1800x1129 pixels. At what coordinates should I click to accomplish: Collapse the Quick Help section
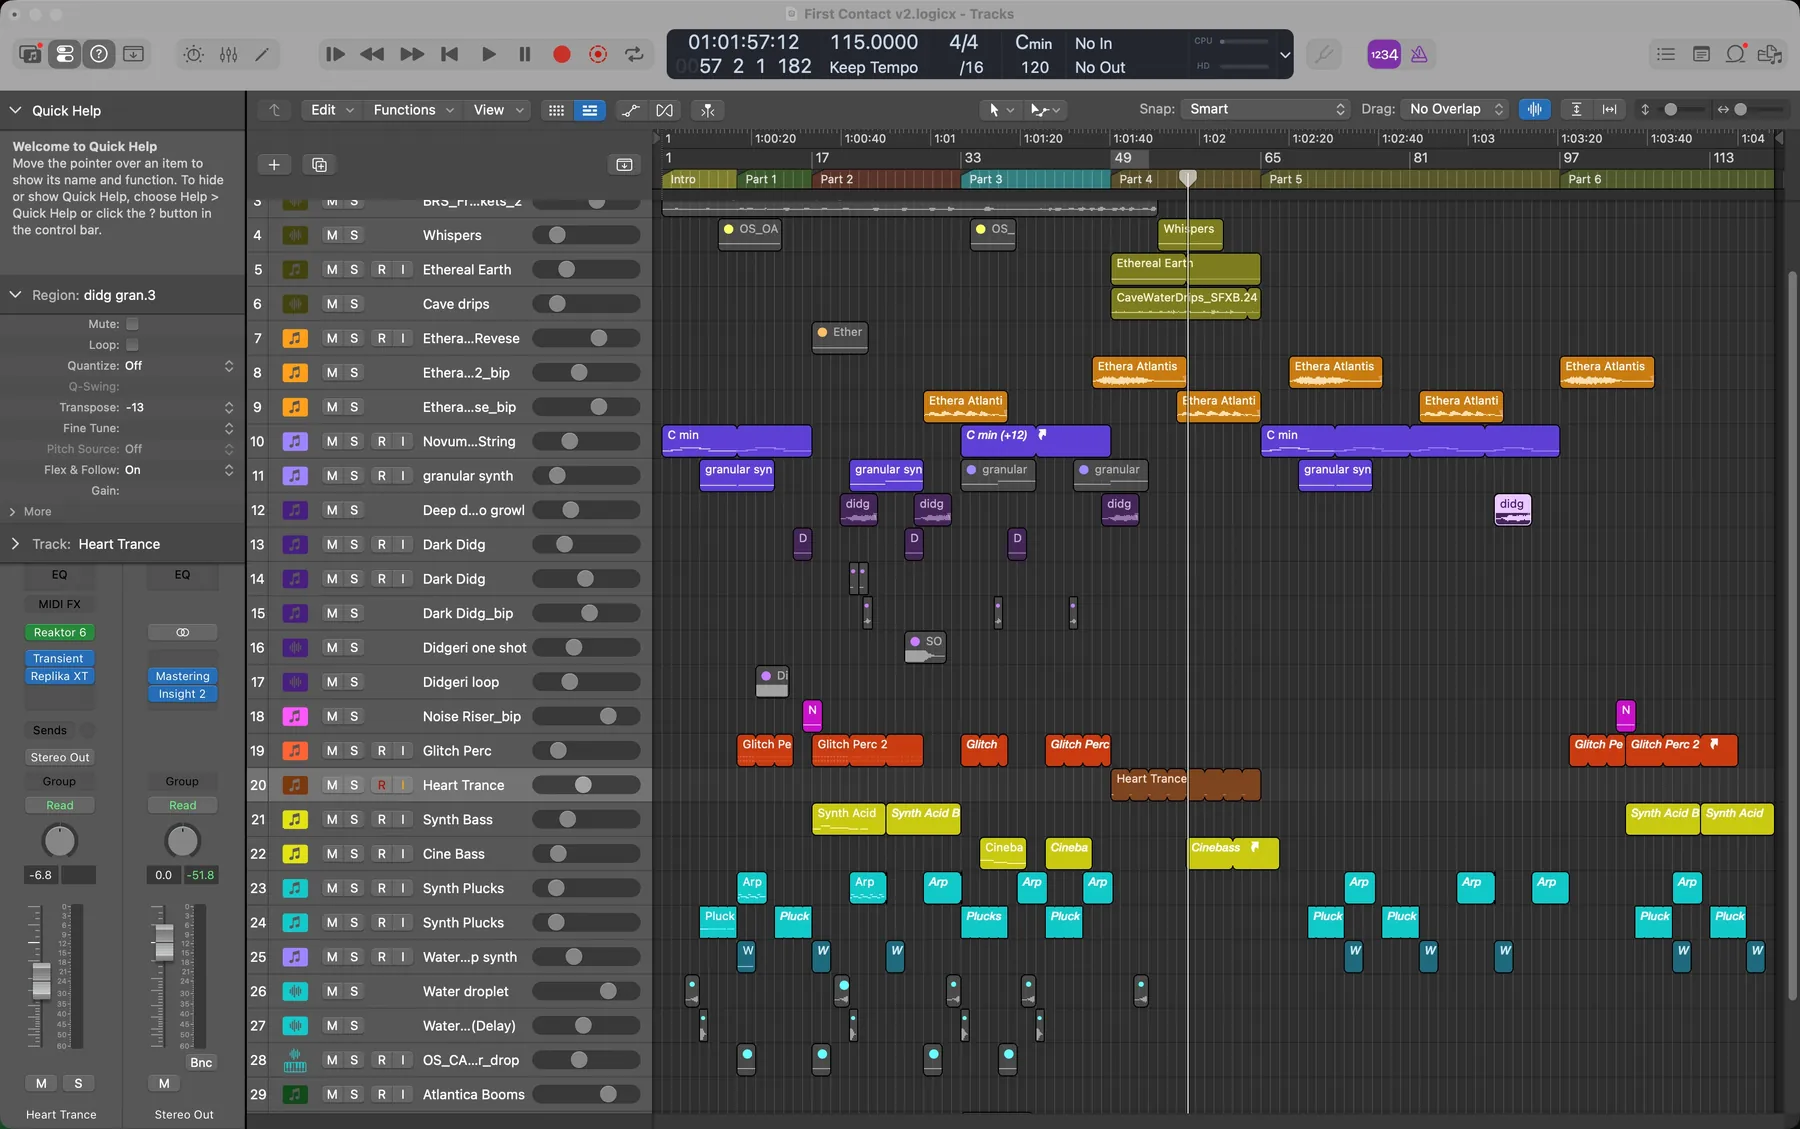click(x=15, y=110)
